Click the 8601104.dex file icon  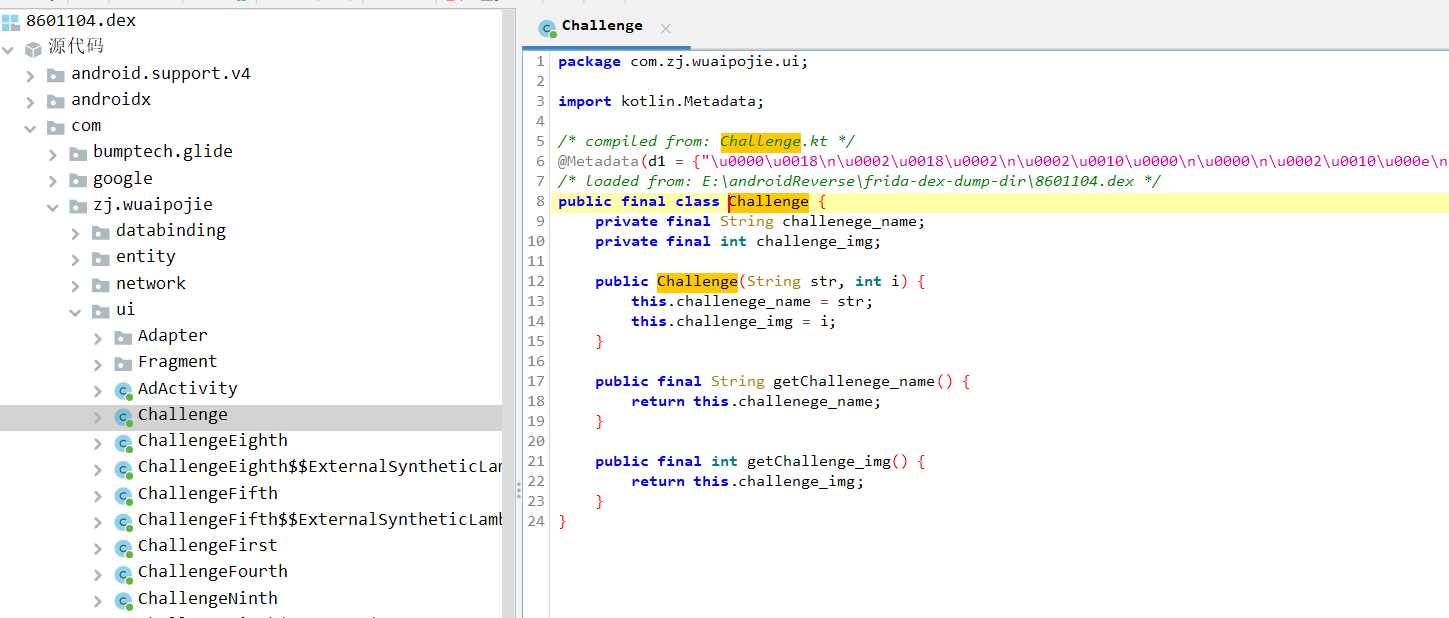(10, 22)
